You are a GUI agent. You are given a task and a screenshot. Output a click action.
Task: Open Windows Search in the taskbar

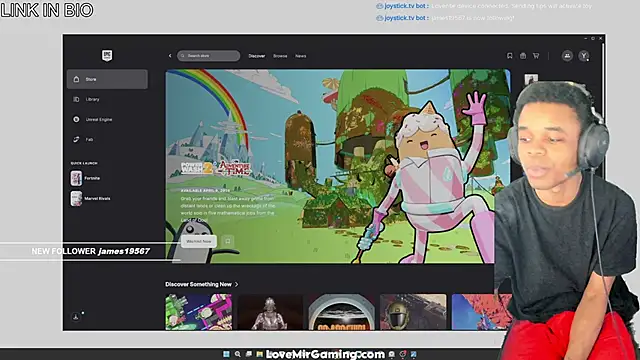(x=238, y=354)
